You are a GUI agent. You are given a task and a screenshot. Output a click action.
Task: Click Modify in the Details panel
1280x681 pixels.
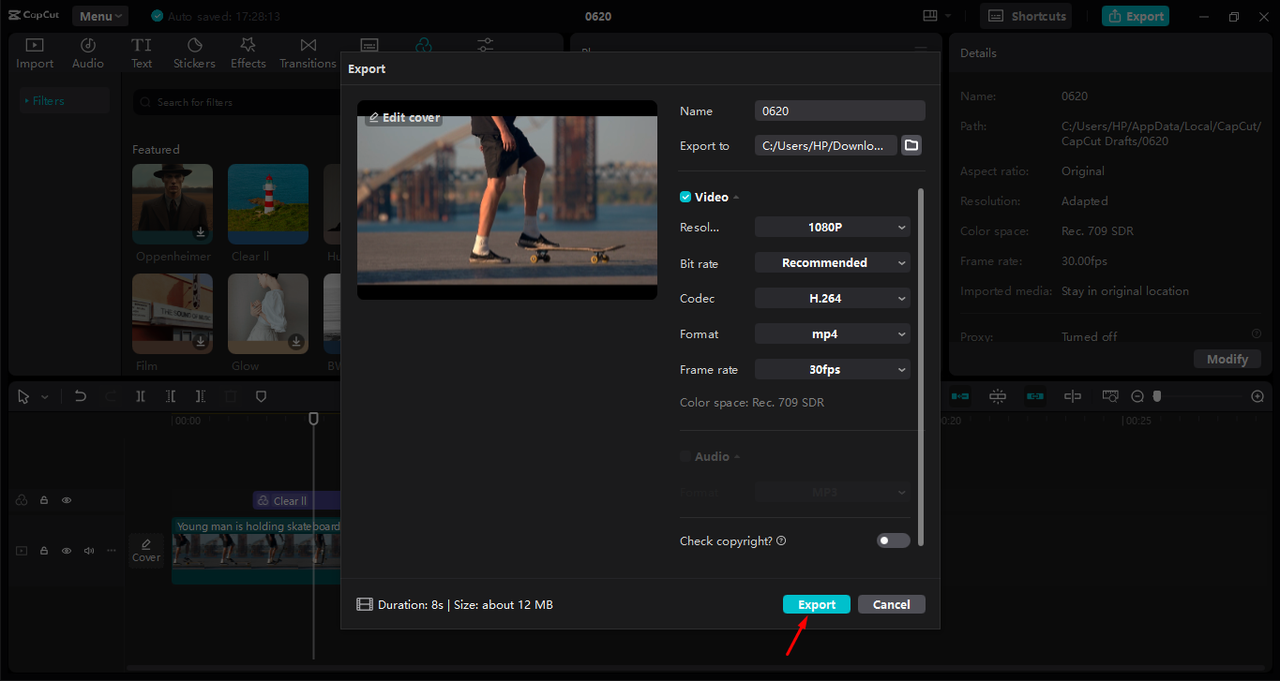coord(1227,359)
